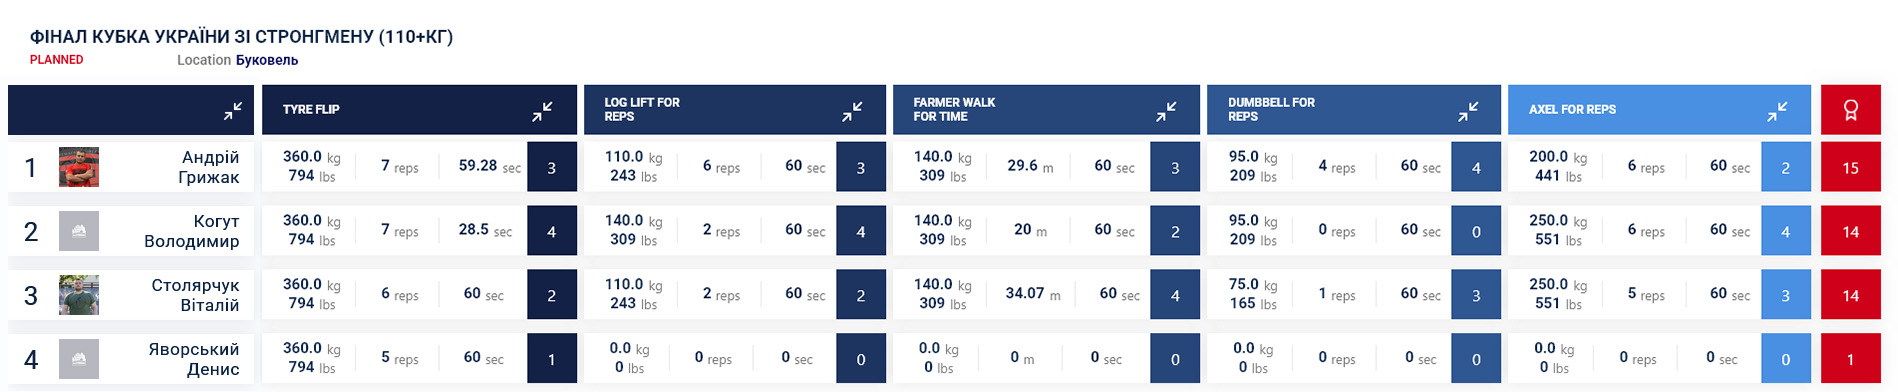Collapse the Dumbbell For Reps column
Image resolution: width=1898 pixels, height=392 pixels.
(1468, 111)
